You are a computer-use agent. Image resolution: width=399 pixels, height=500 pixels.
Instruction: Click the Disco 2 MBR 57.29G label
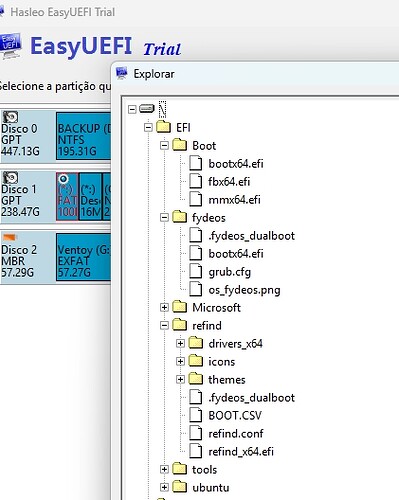(x=19, y=261)
